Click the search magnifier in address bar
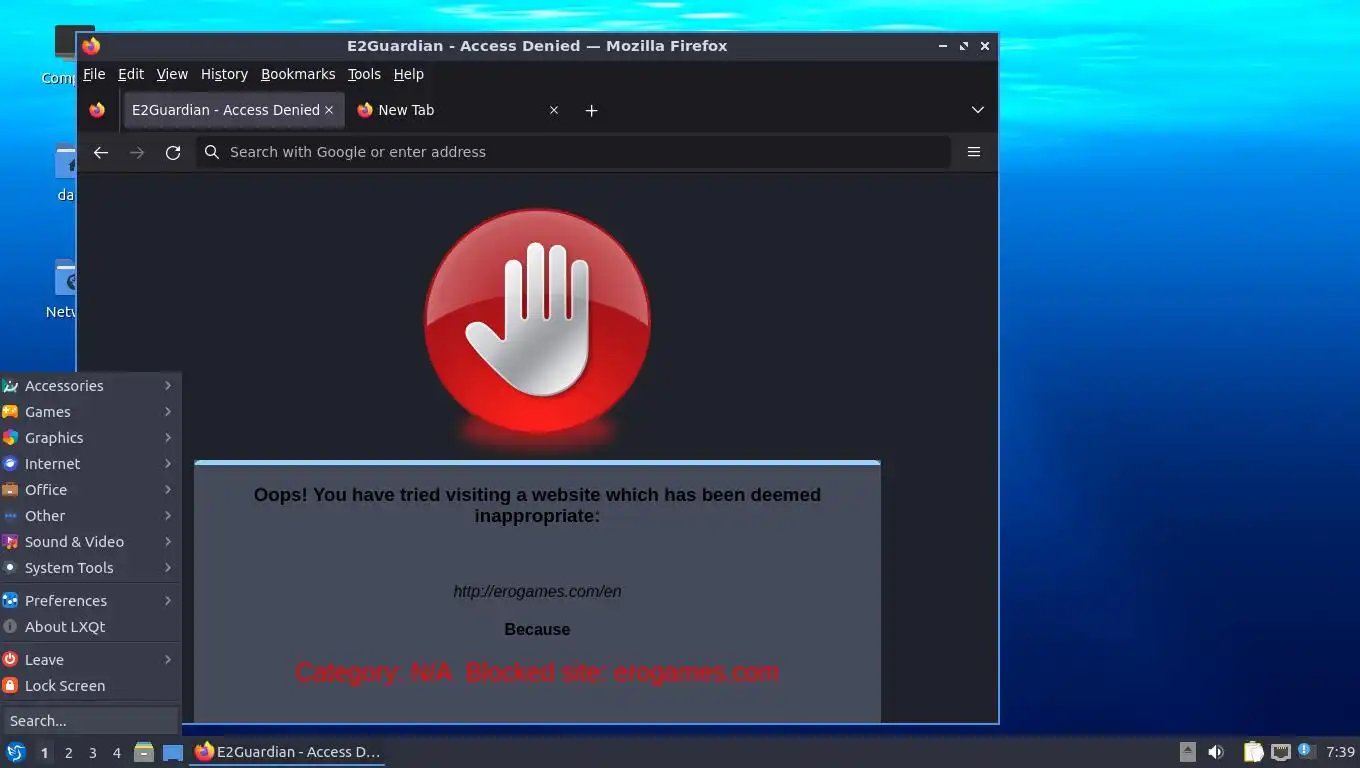 (212, 152)
